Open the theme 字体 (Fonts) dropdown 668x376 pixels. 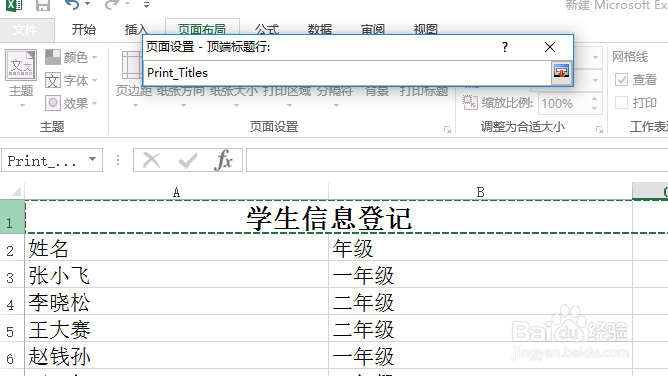pos(71,80)
